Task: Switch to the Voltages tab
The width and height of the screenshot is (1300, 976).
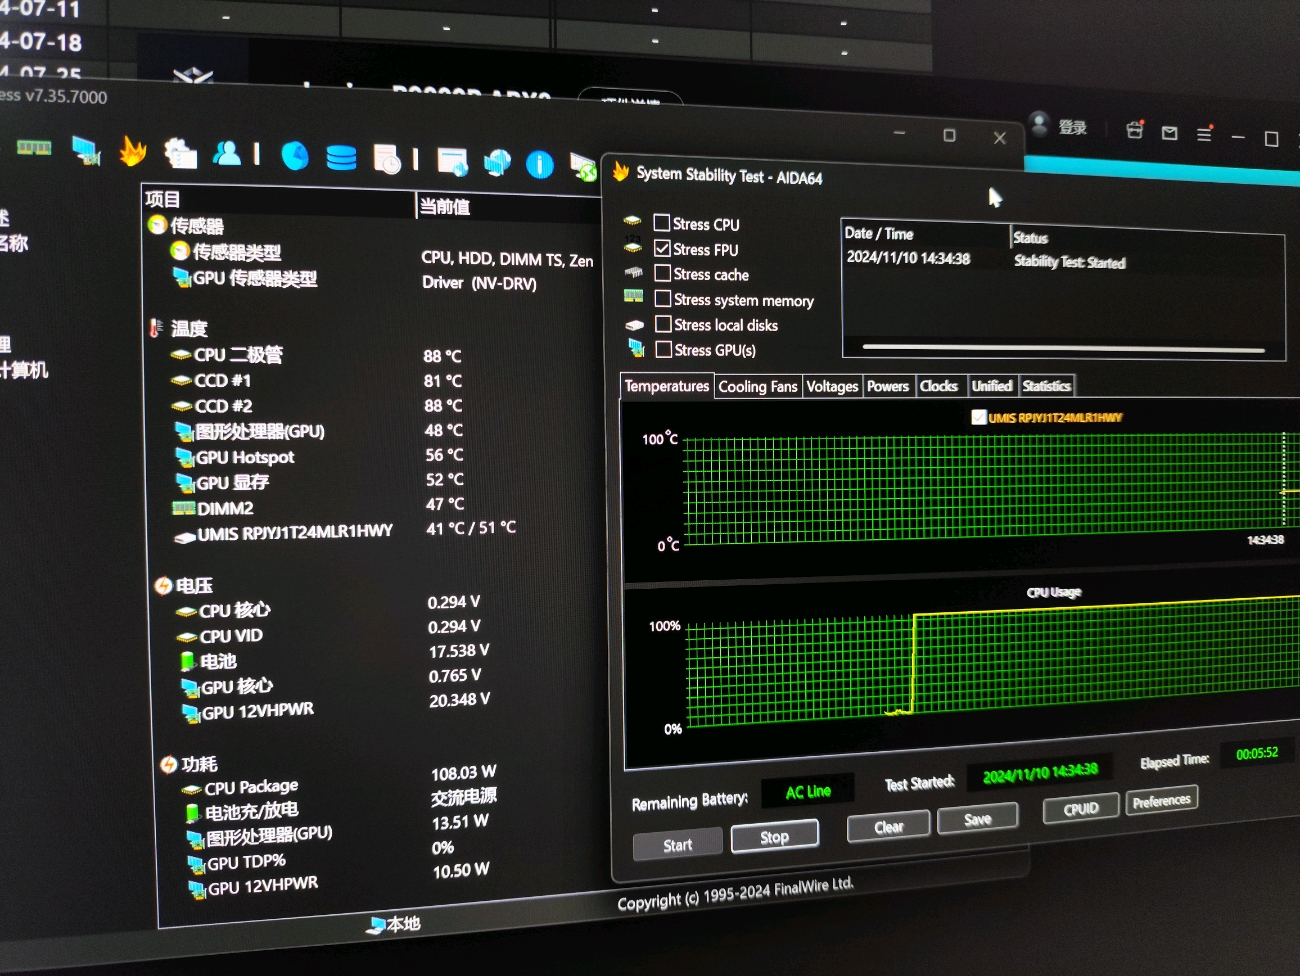Action: (832, 386)
